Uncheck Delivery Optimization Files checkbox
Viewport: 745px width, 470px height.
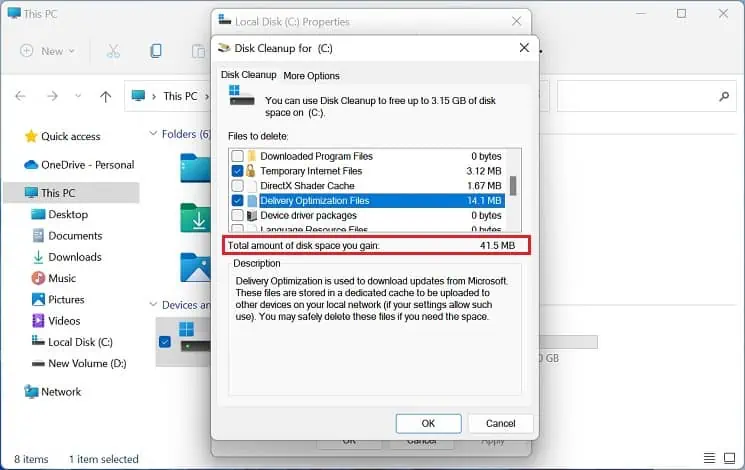click(x=237, y=200)
